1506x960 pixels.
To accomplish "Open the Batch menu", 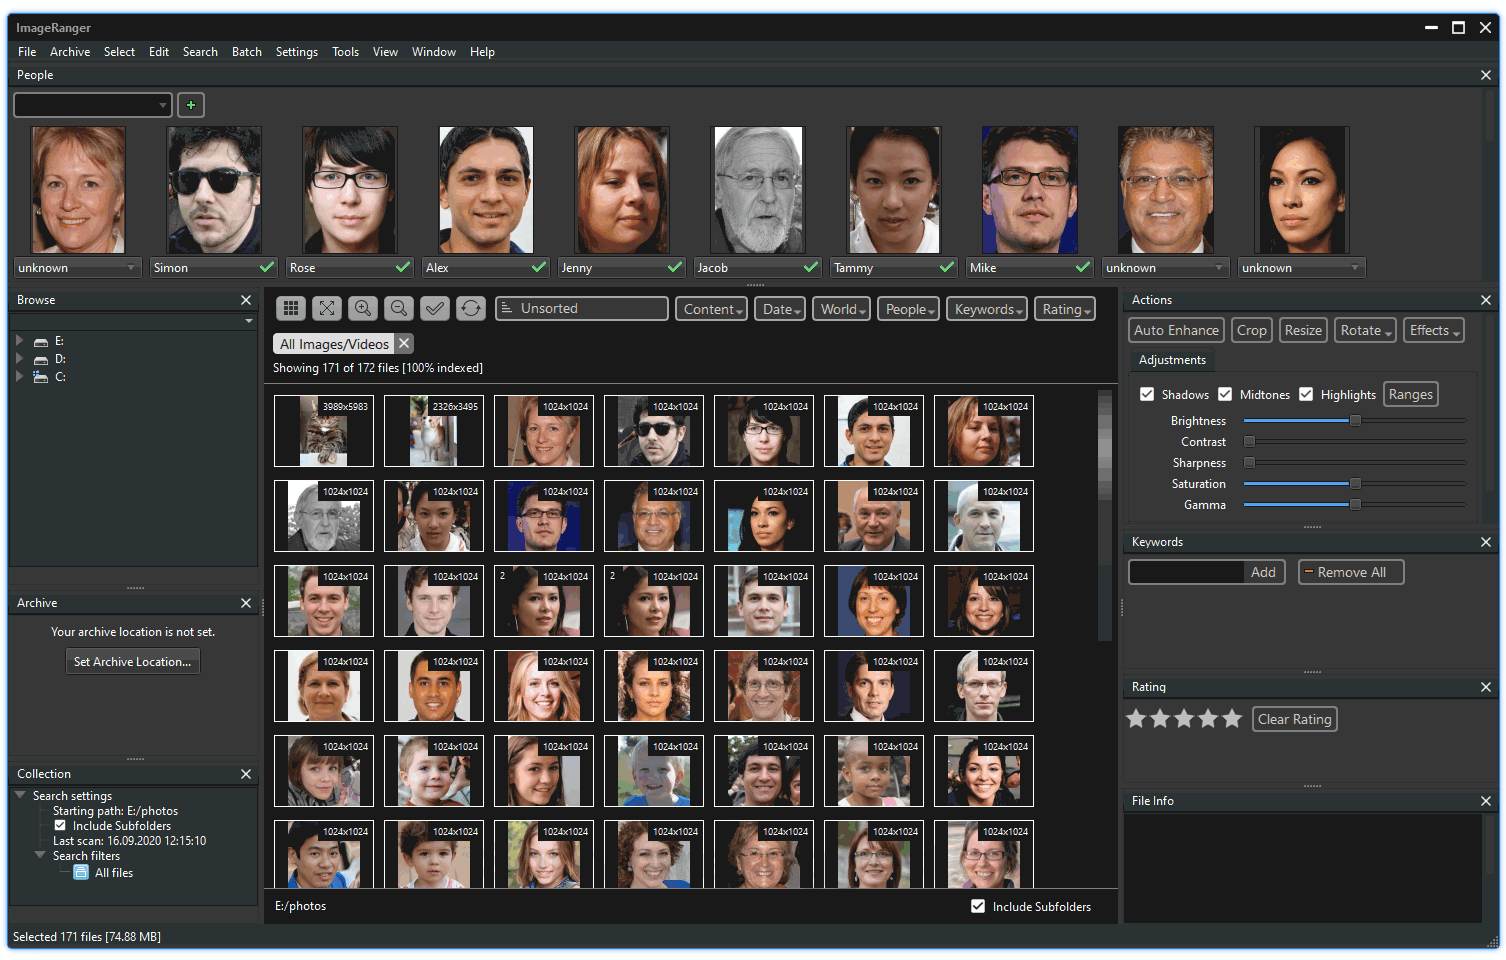I will (246, 51).
